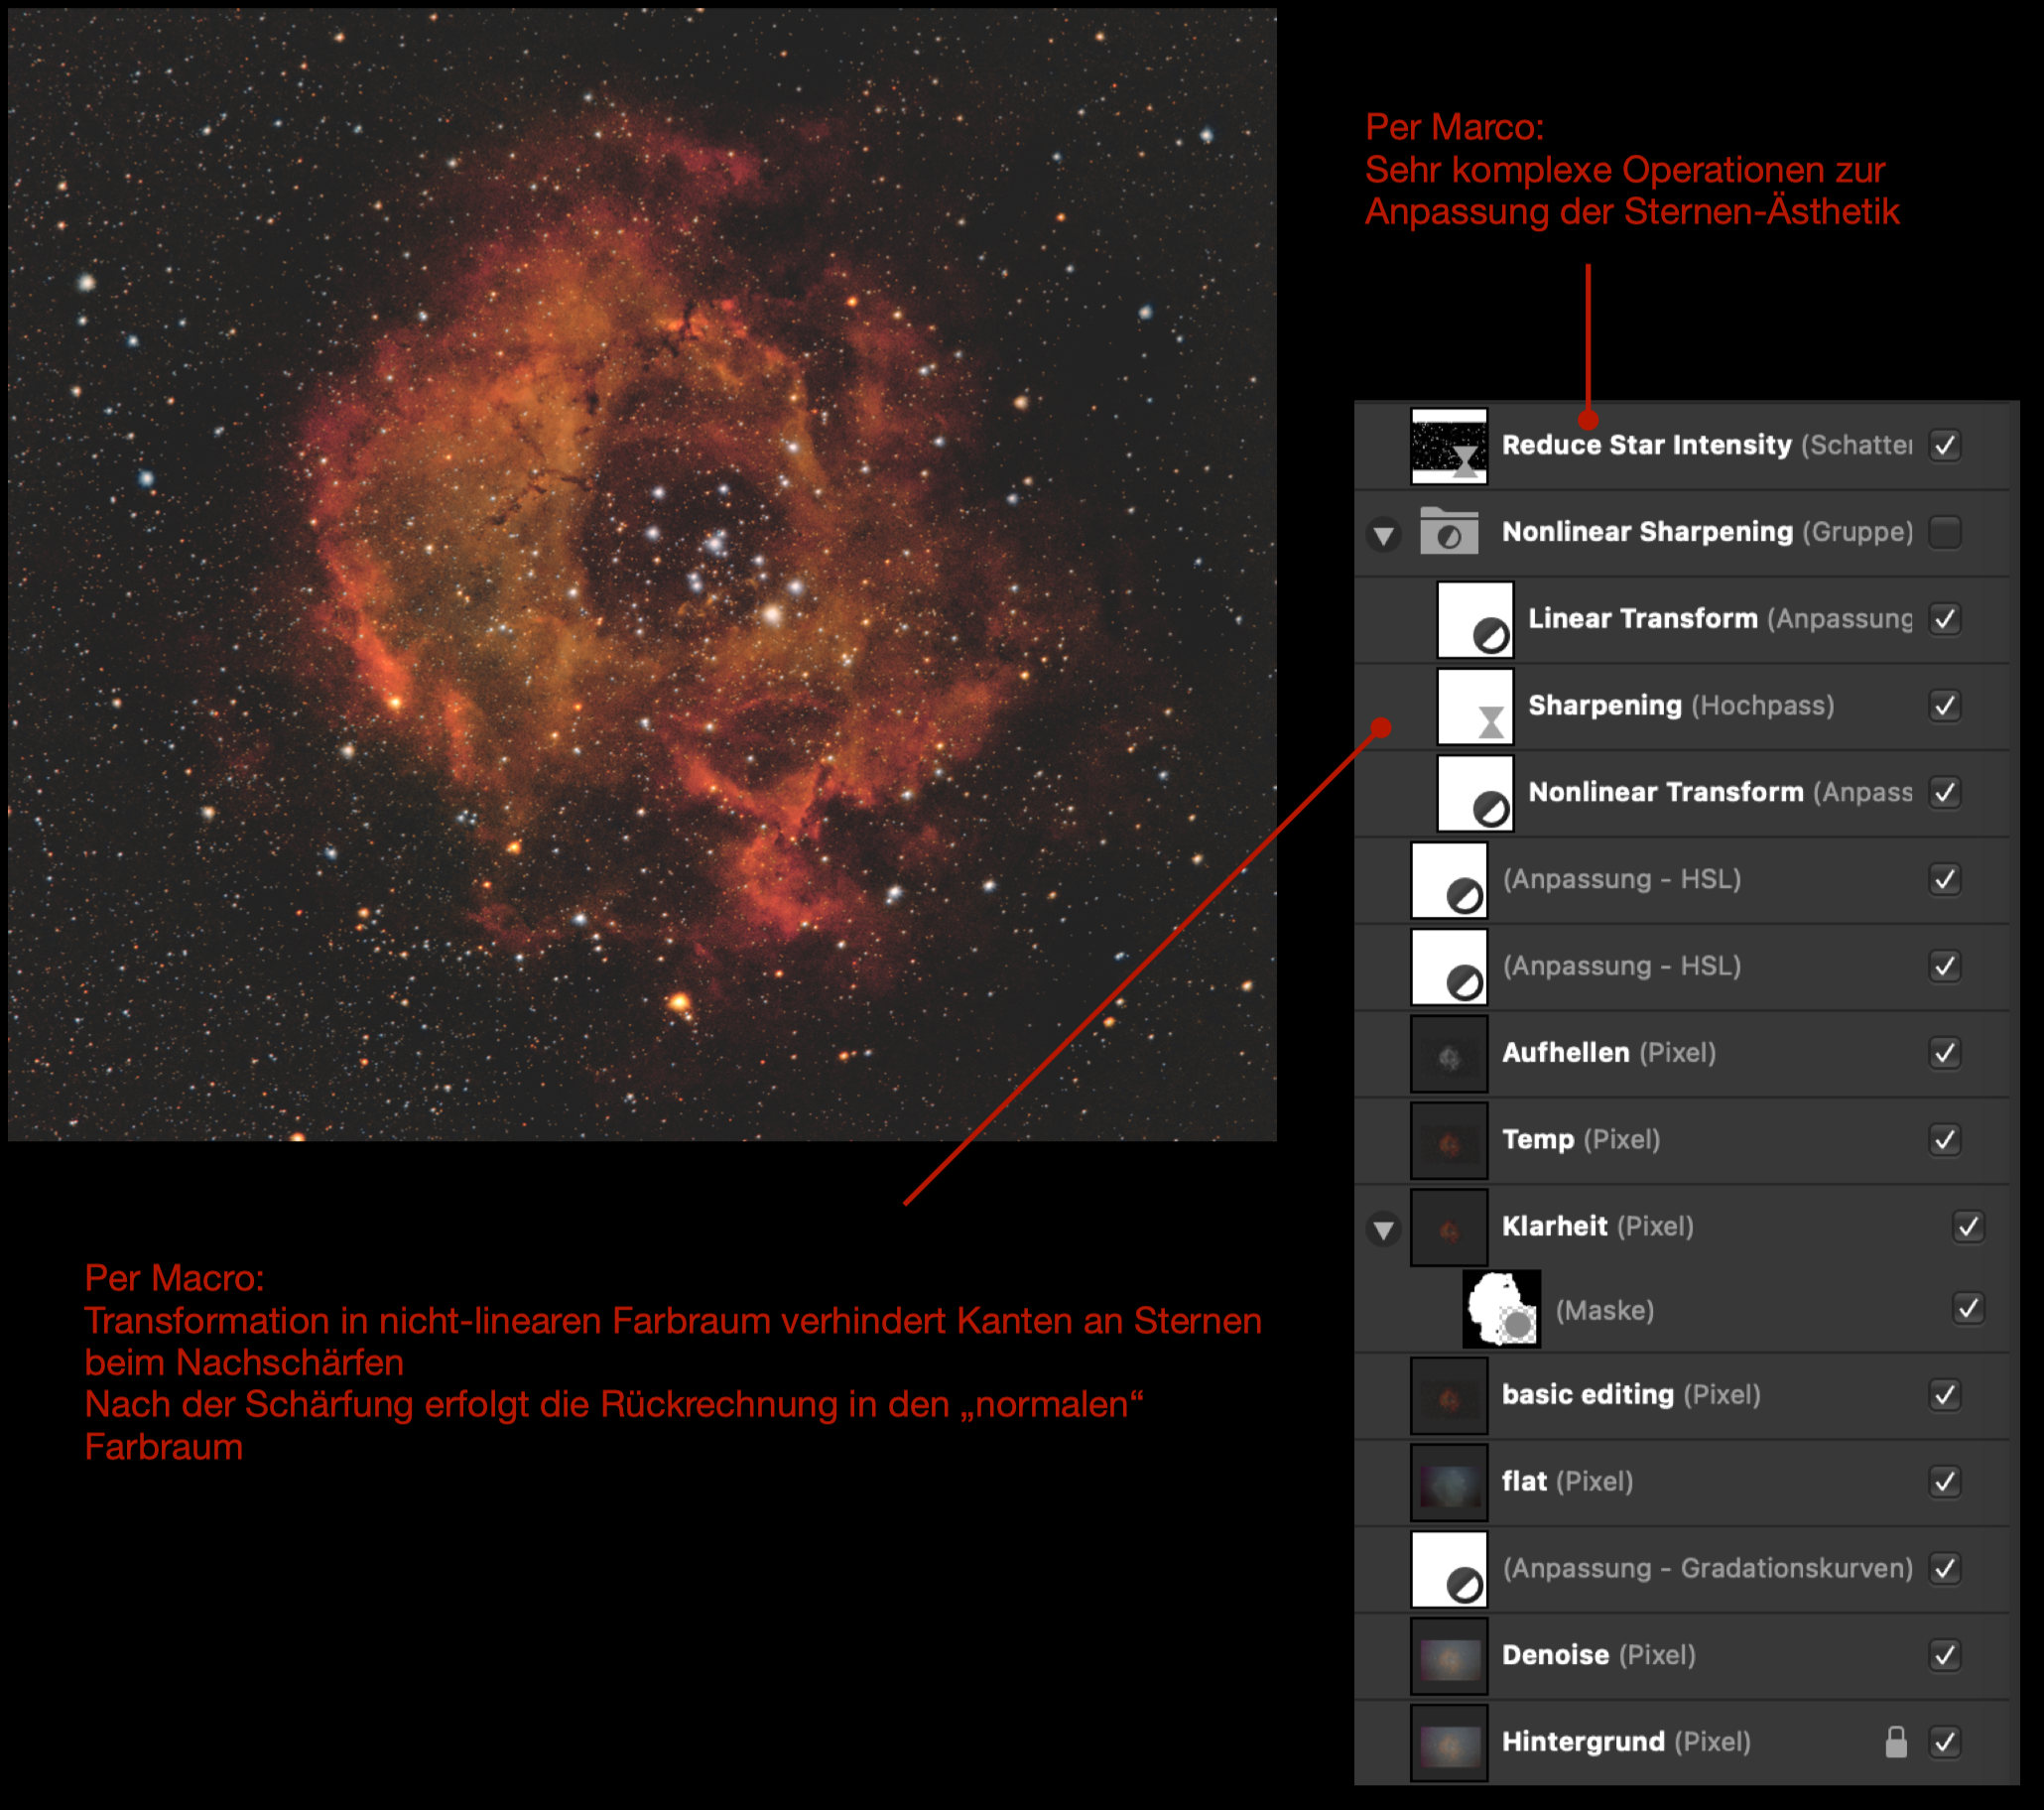Click the Klarheit layer mask thumbnail
Viewport: 2044px width, 1810px height.
(x=1500, y=1310)
